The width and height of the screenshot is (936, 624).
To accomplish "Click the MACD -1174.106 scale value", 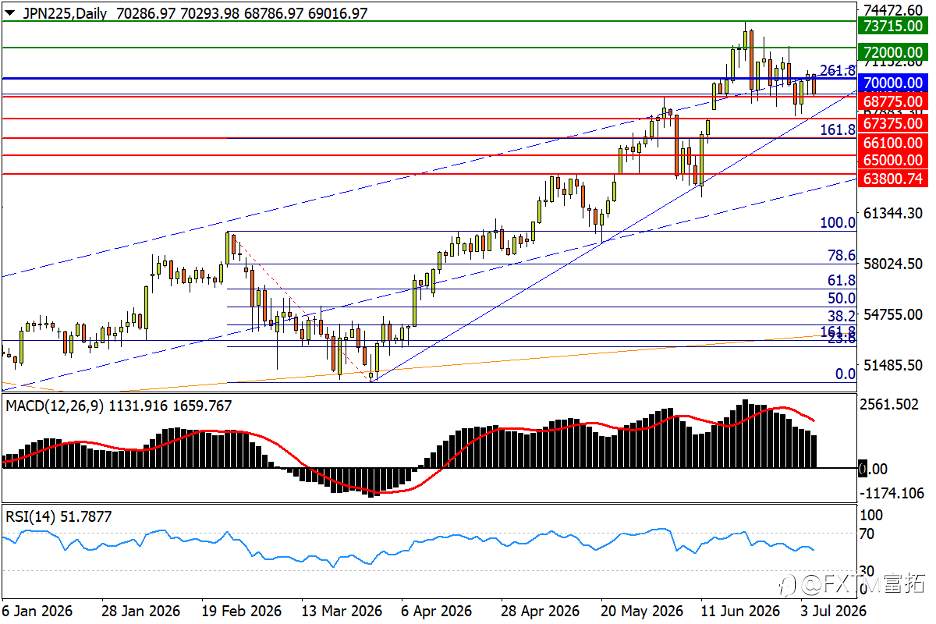I will (x=891, y=493).
